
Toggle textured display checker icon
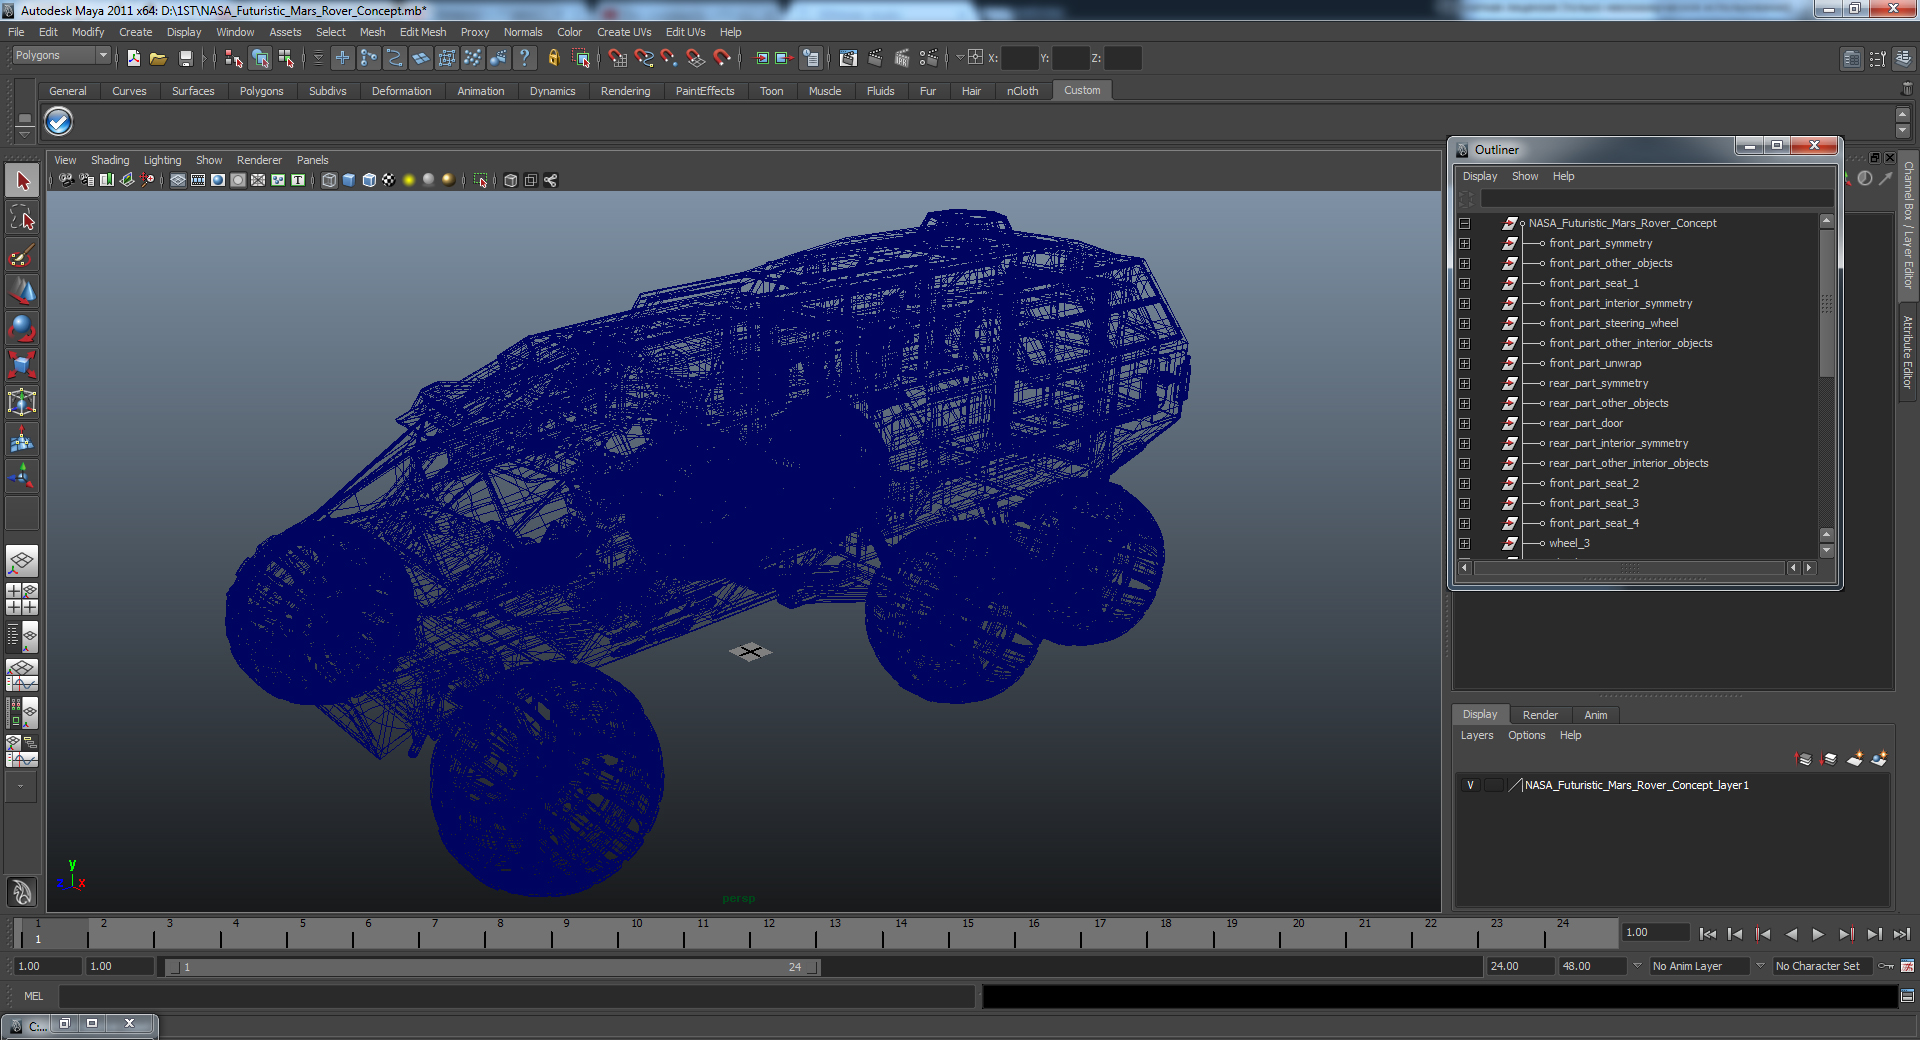389,180
